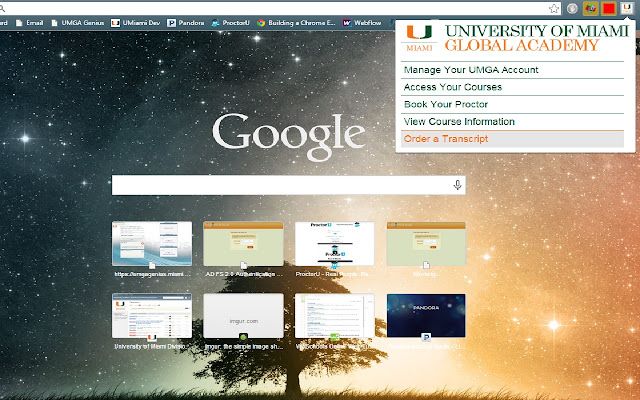Open the umgagenius.miami thumbnail
Screen dimensions: 640x400
[152, 244]
